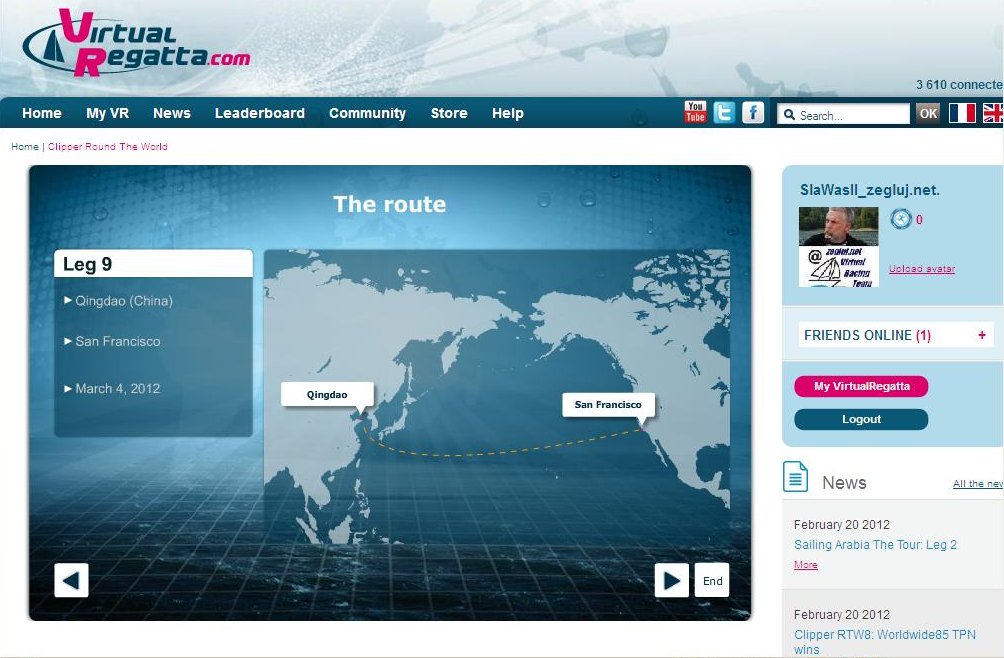Viewport: 1004px width, 658px height.
Task: Open the Community menu item
Action: [367, 113]
